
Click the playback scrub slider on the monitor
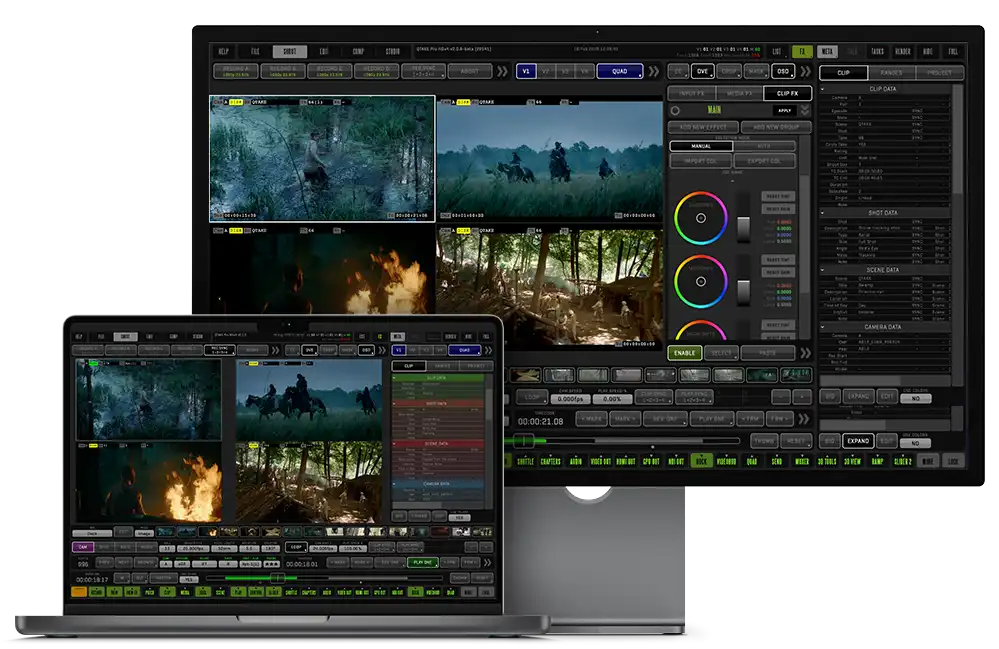pos(523,440)
